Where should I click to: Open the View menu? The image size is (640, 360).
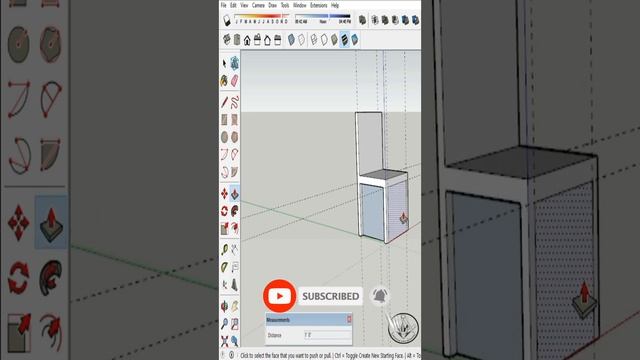click(244, 5)
